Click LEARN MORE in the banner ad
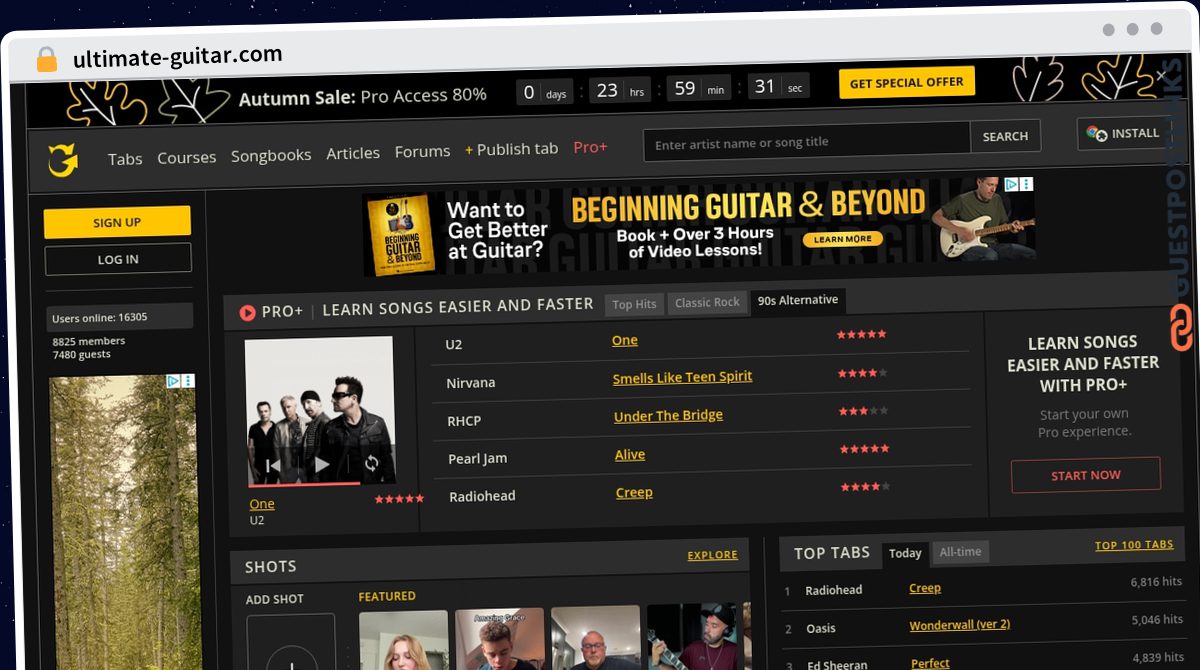This screenshot has height=670, width=1200. click(842, 239)
